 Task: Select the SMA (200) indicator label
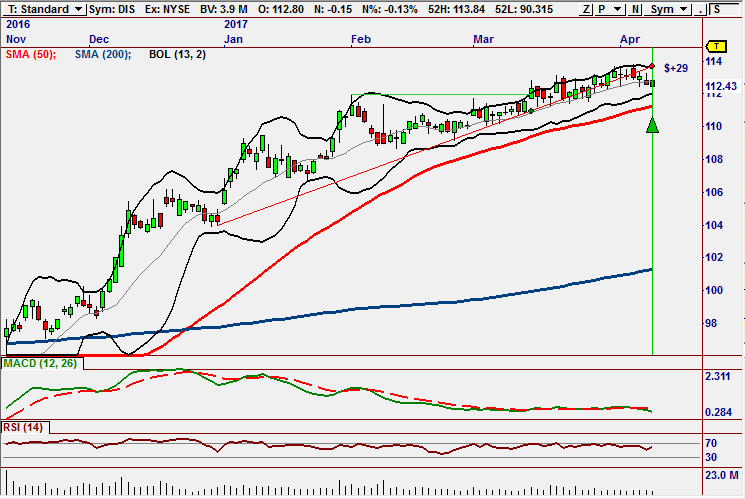pos(103,54)
